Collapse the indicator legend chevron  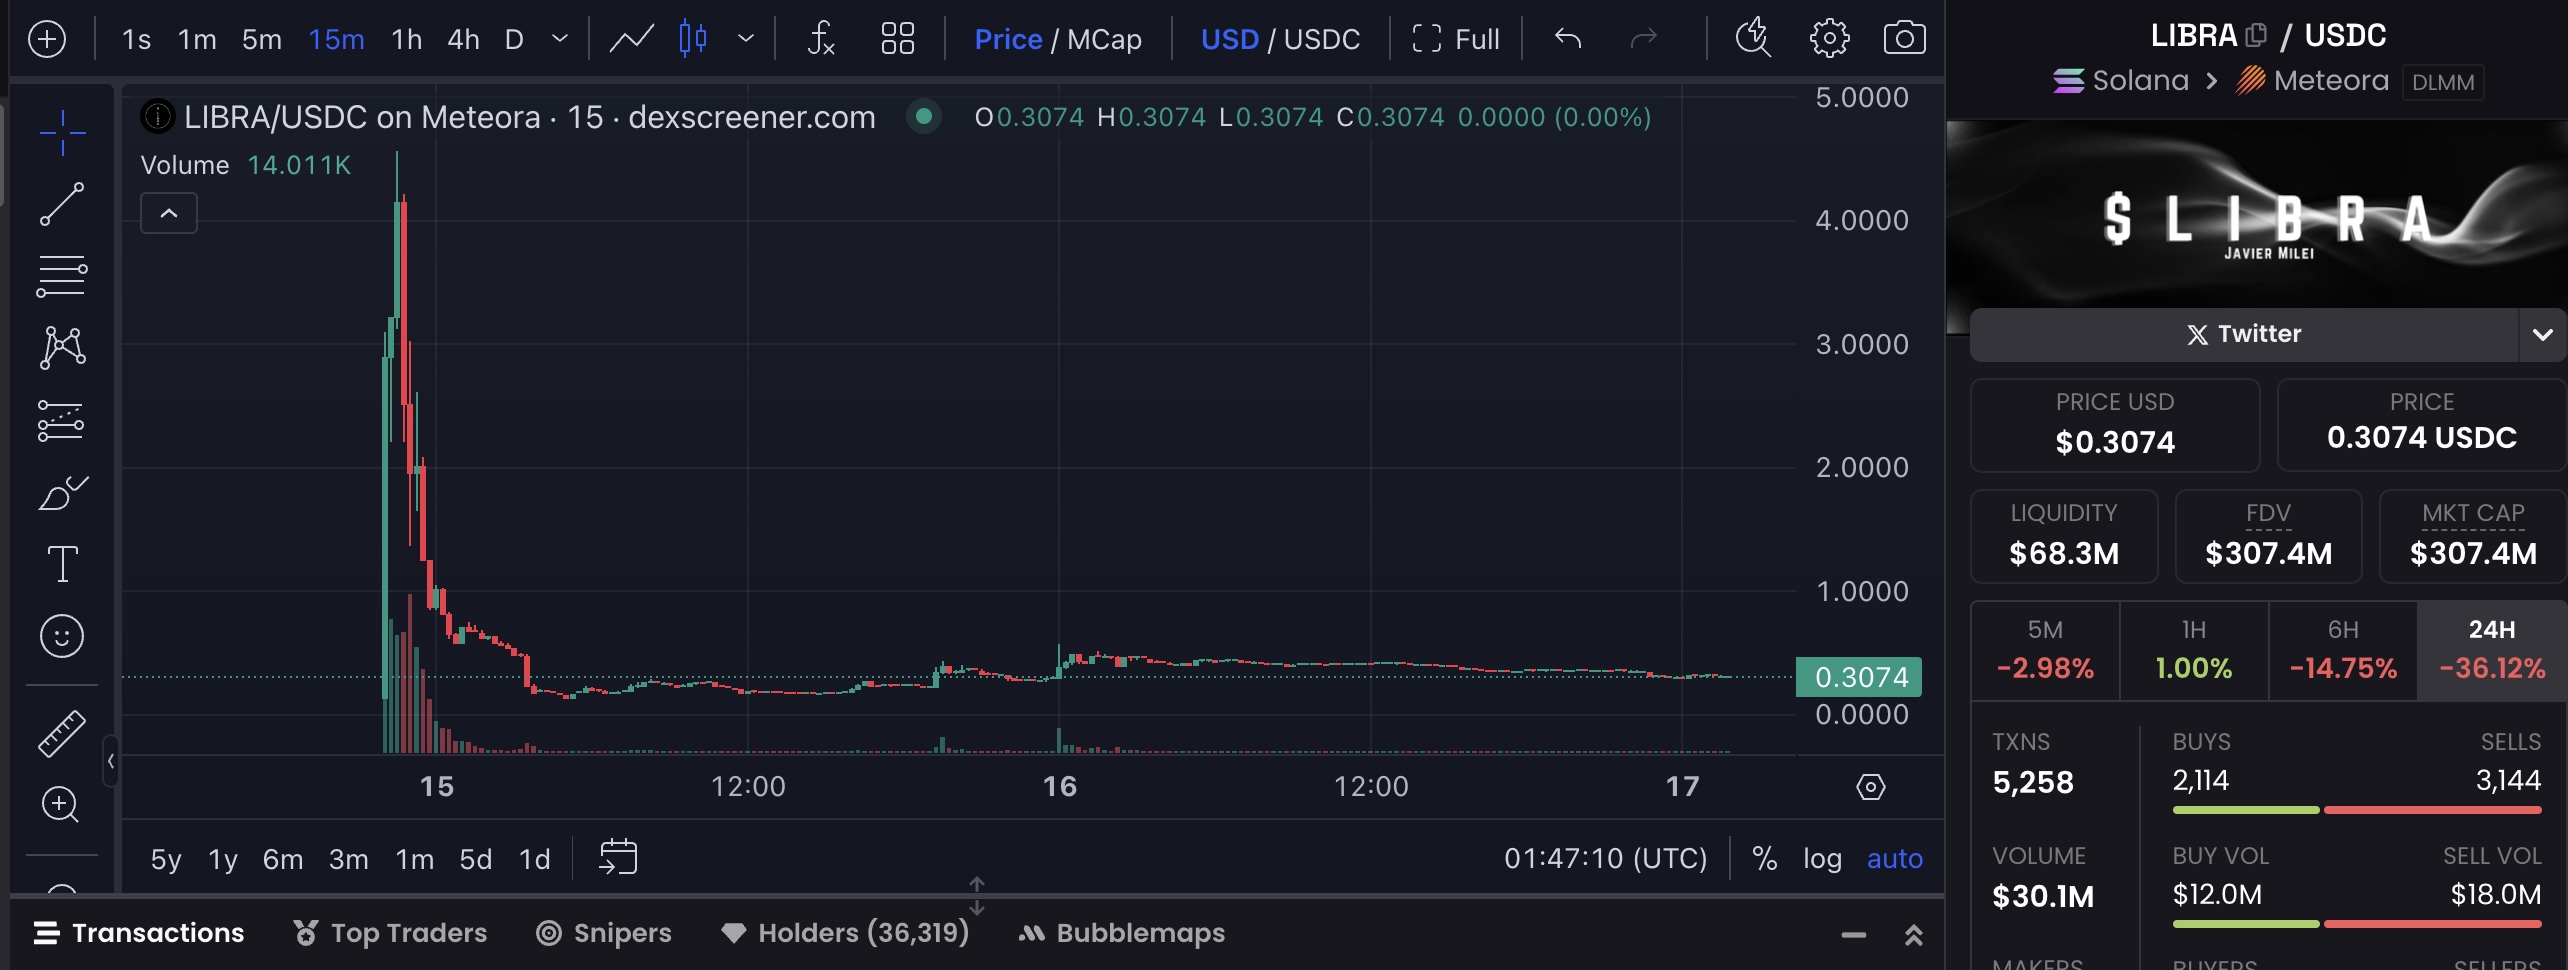point(169,213)
